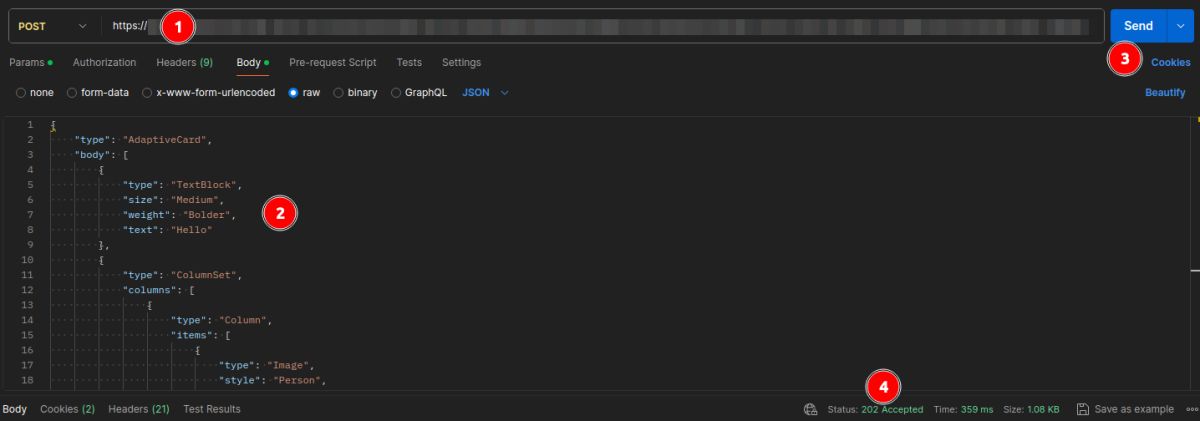Click the "text": "Hello" line
This screenshot has width=1200, height=421.
tap(167, 230)
